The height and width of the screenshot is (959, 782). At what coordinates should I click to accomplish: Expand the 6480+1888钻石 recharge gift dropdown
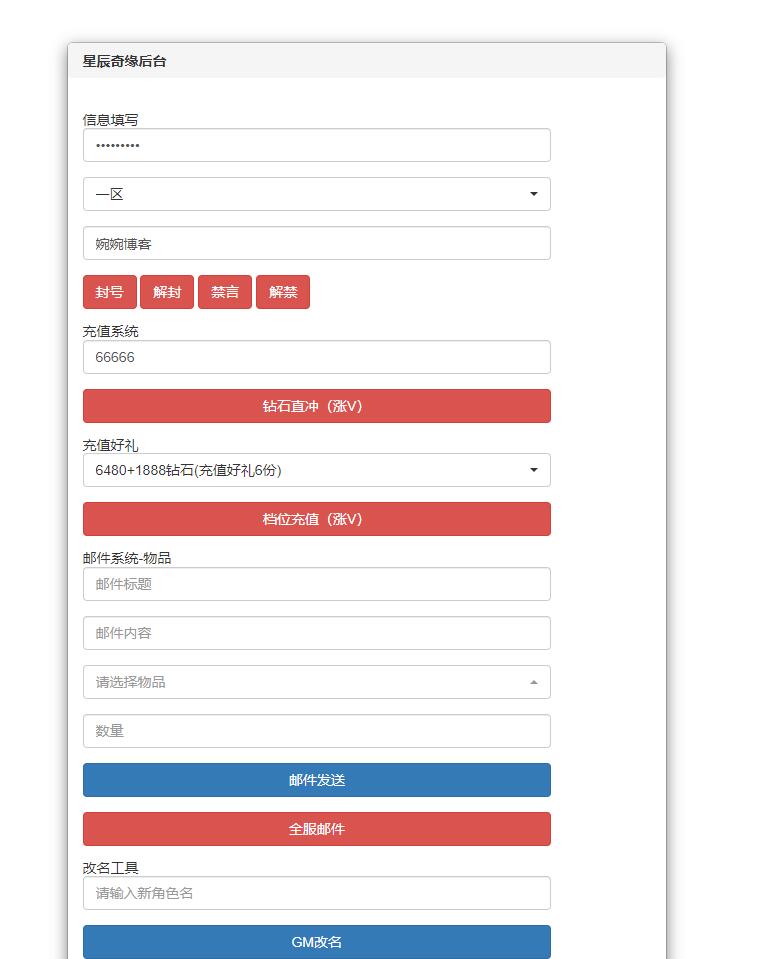(x=316, y=470)
